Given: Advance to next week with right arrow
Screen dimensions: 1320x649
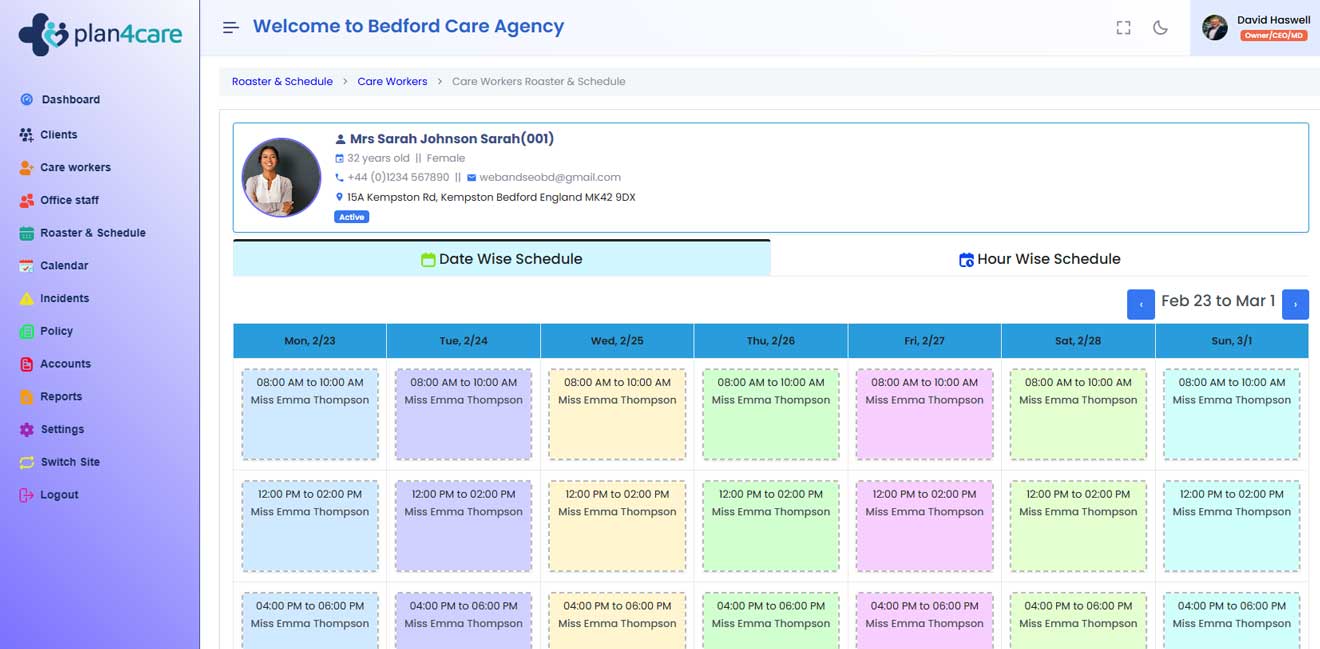Looking at the screenshot, I should pos(1295,304).
